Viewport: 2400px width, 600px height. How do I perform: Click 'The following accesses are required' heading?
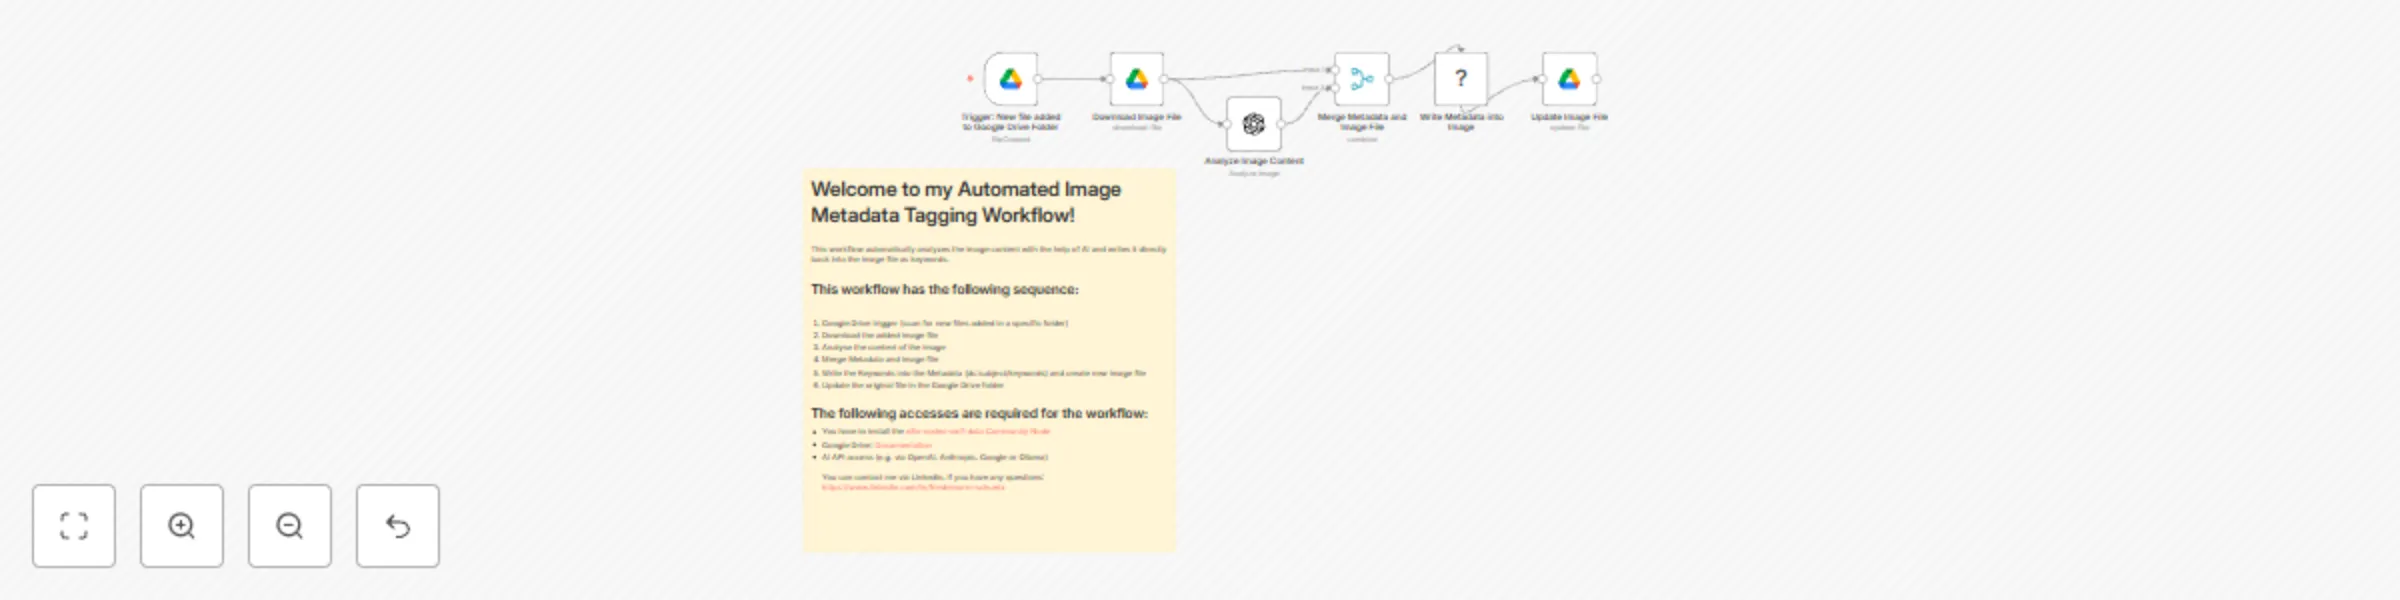(x=979, y=413)
